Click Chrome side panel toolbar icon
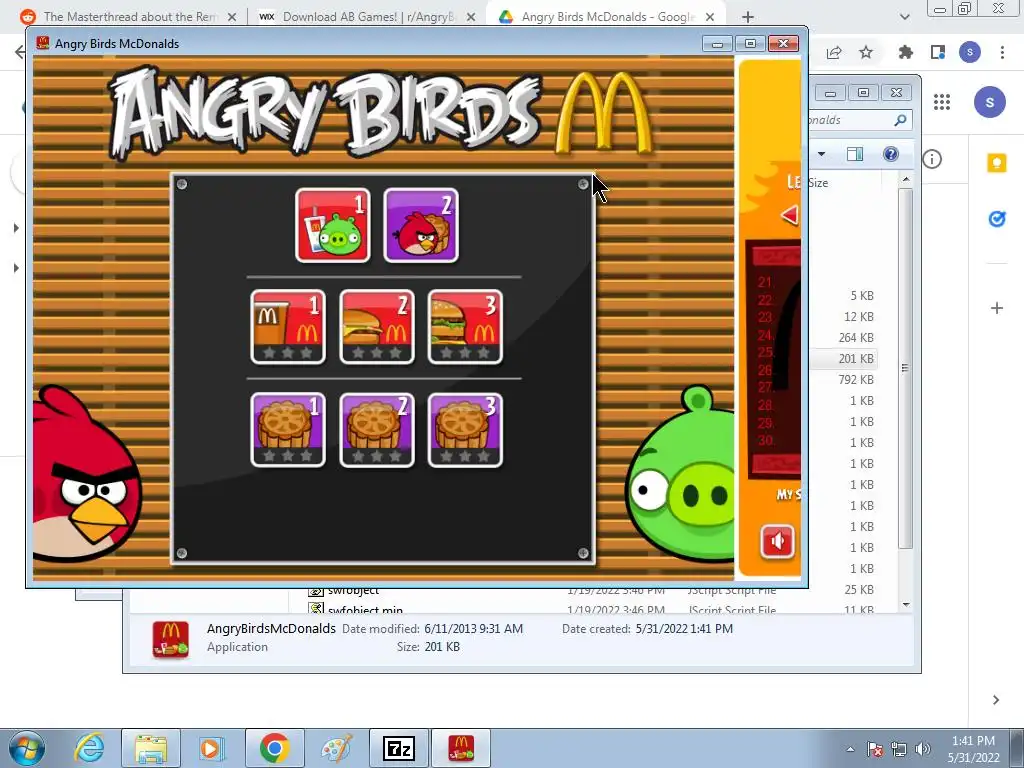Image resolution: width=1024 pixels, height=768 pixels. tap(938, 52)
